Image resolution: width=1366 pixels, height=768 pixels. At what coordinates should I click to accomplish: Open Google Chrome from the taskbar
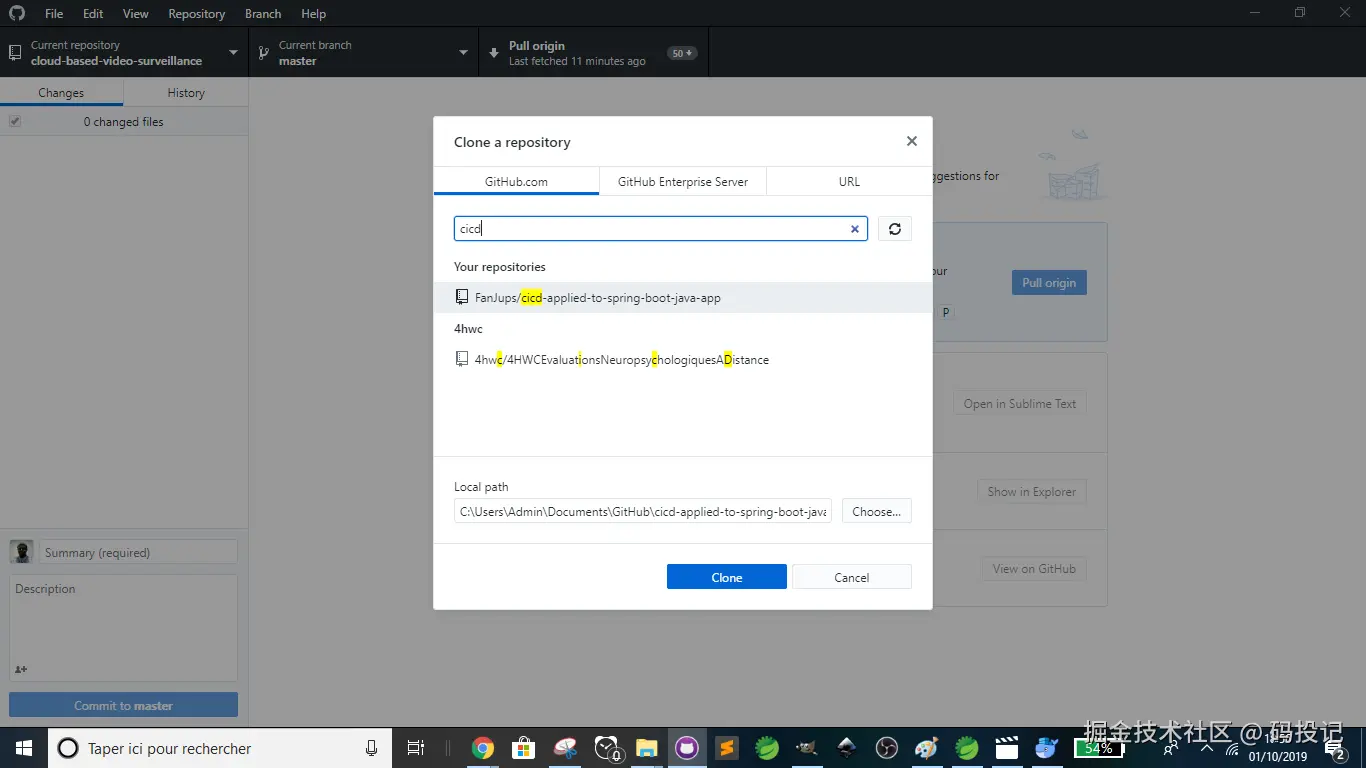click(483, 748)
